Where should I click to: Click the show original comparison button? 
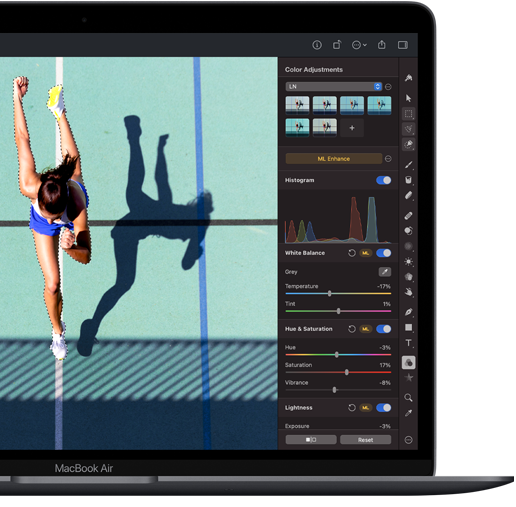[311, 440]
